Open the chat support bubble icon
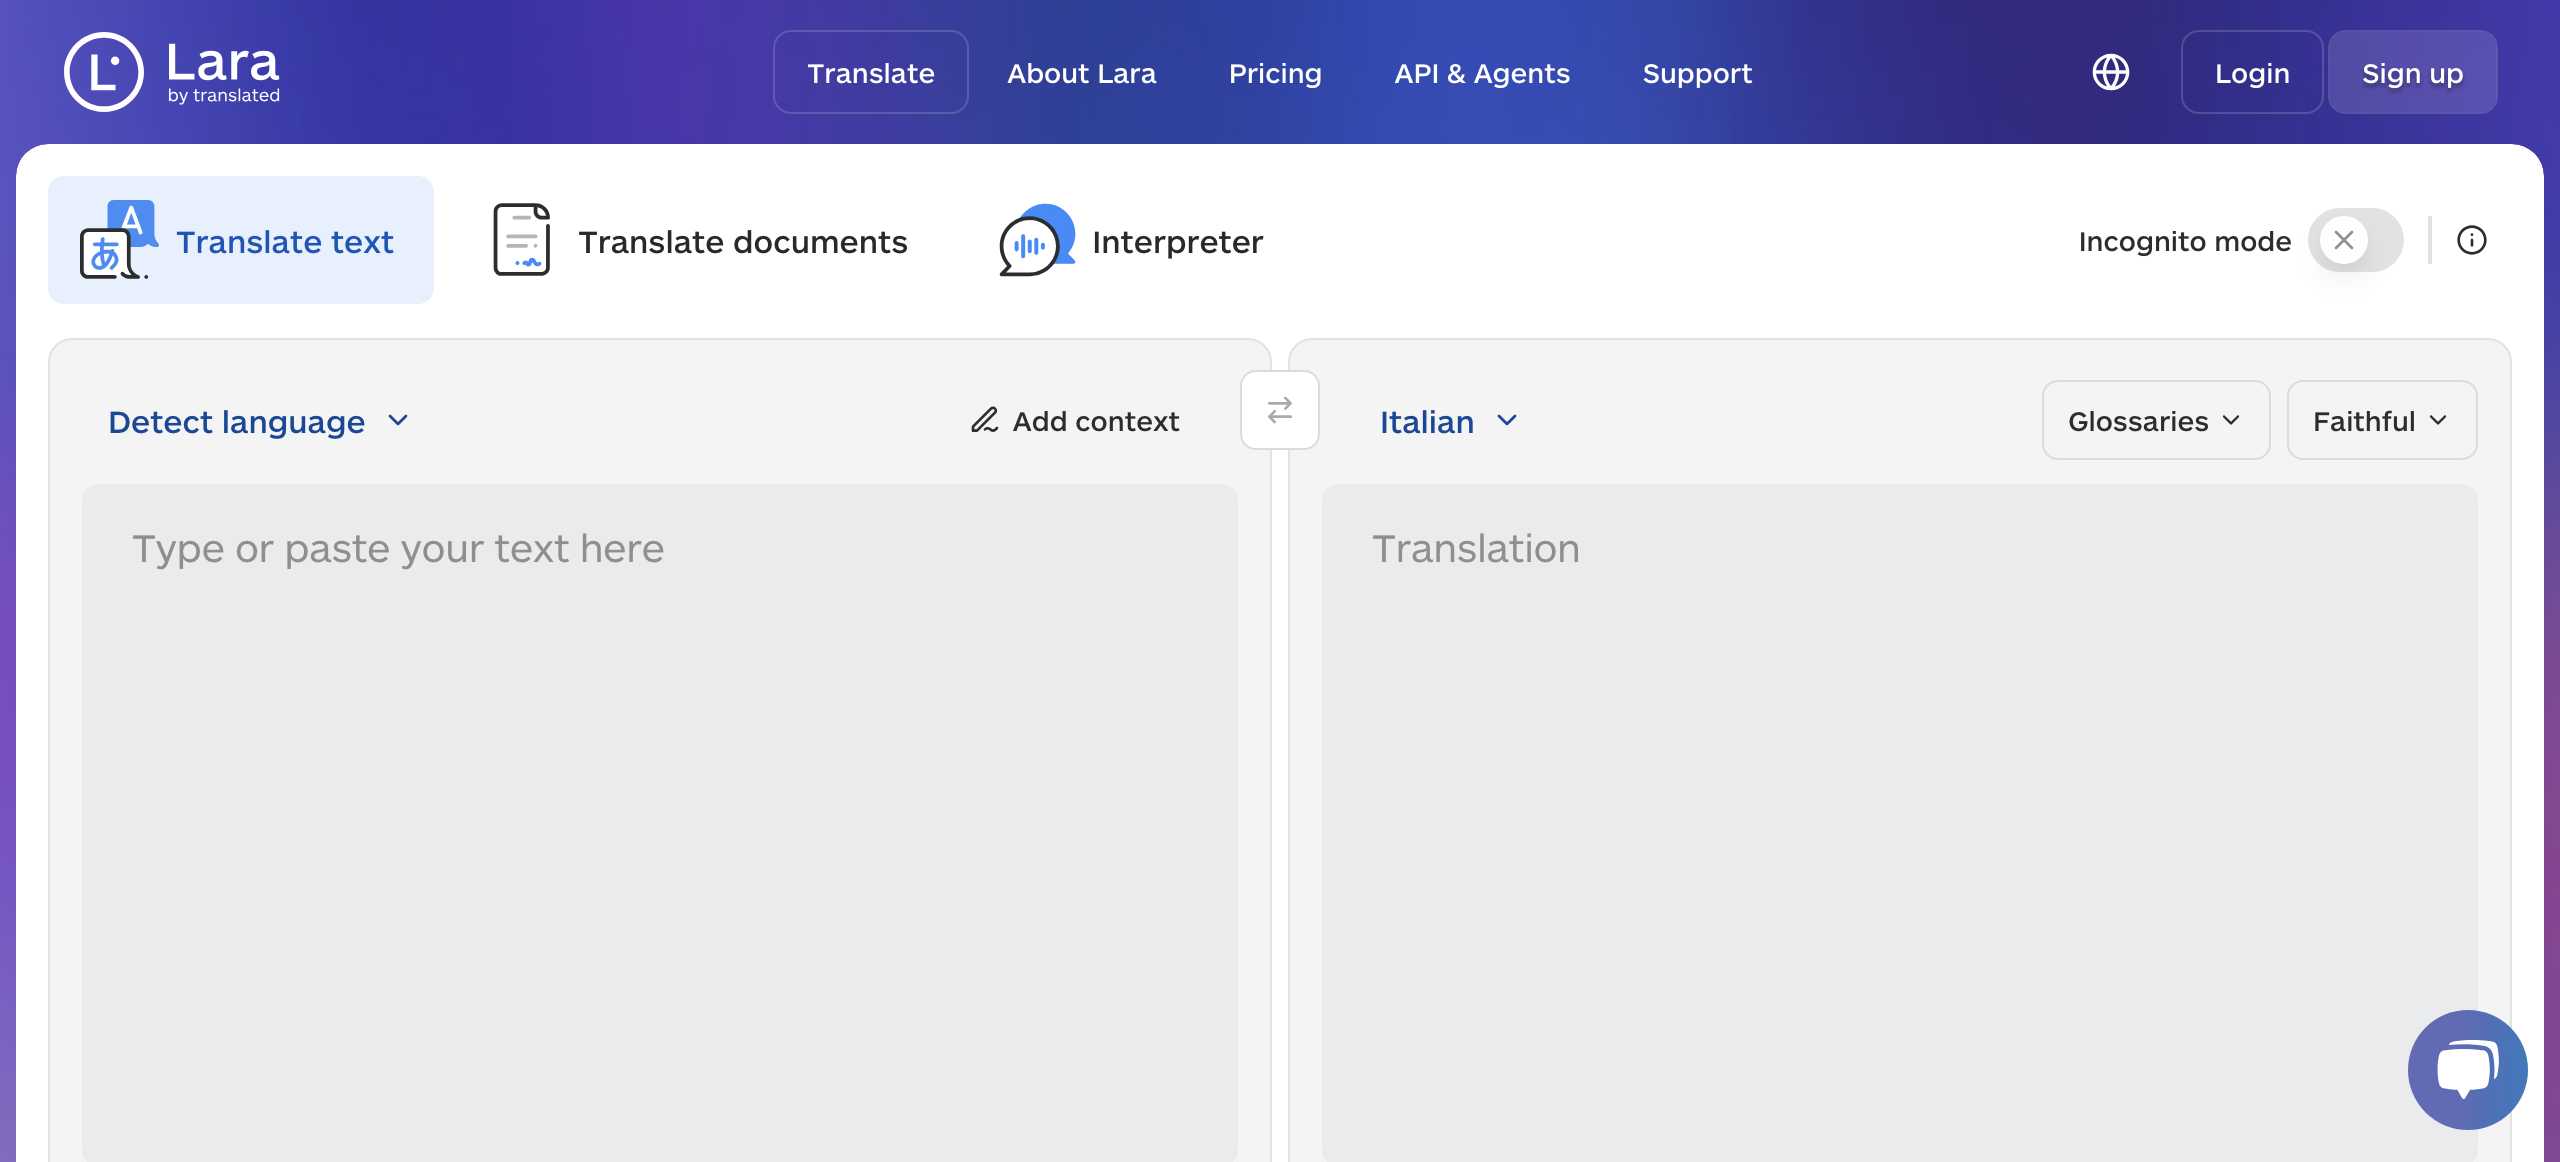Viewport: 2560px width, 1162px height. (2466, 1069)
